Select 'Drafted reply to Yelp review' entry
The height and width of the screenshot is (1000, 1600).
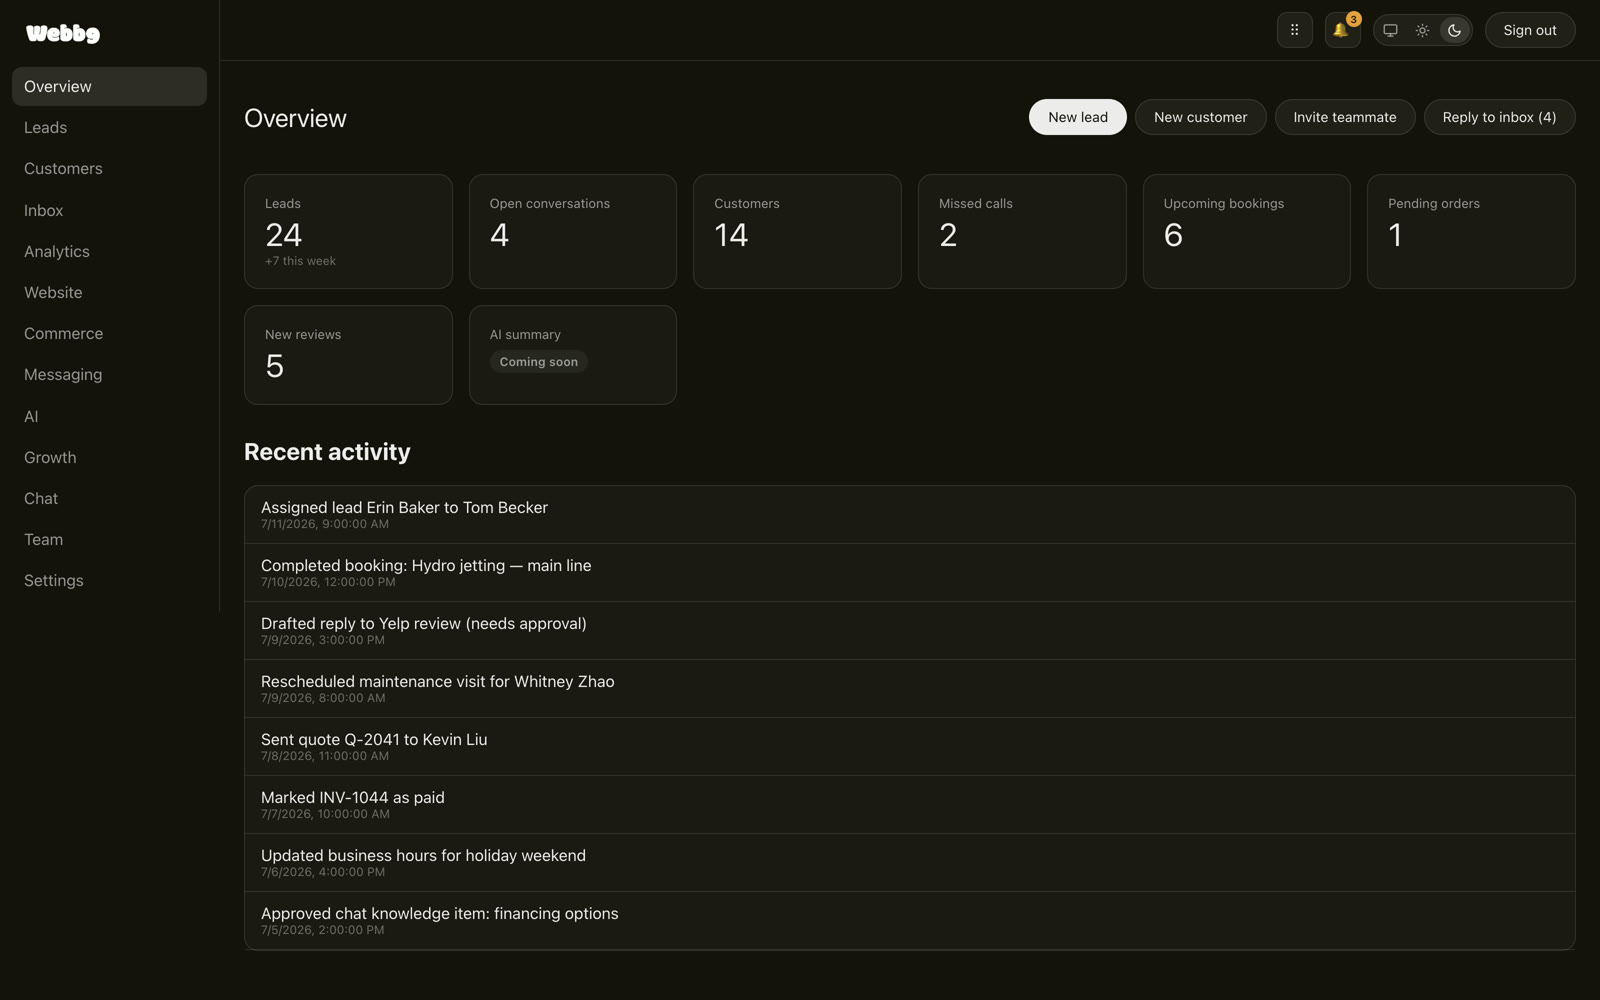pos(909,631)
